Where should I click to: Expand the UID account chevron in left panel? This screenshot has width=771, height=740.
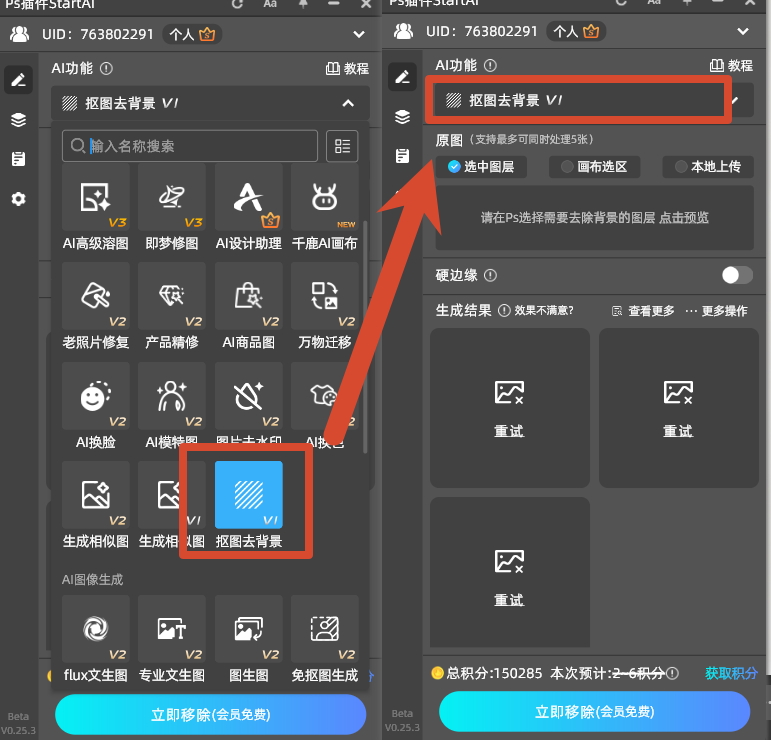(359, 34)
